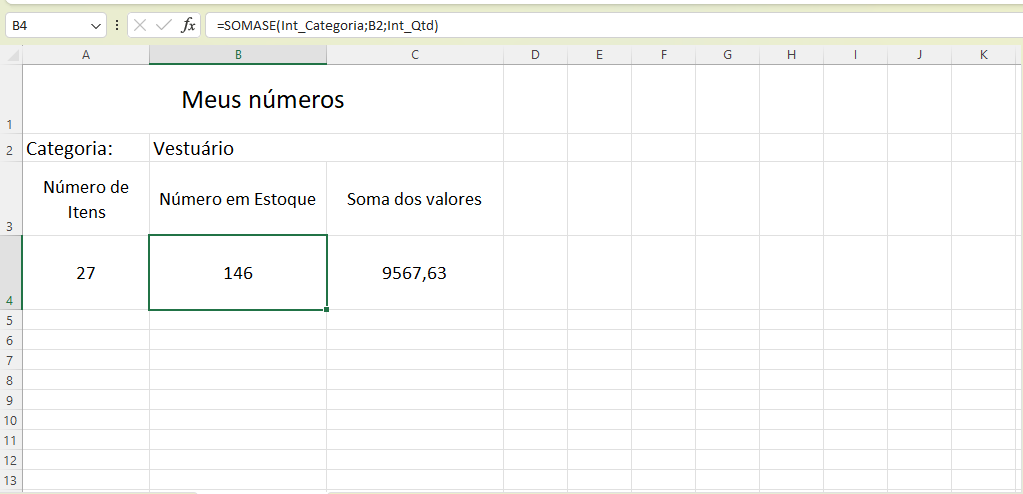Select row 10 header
Screen dimensions: 1023x494
(11, 420)
